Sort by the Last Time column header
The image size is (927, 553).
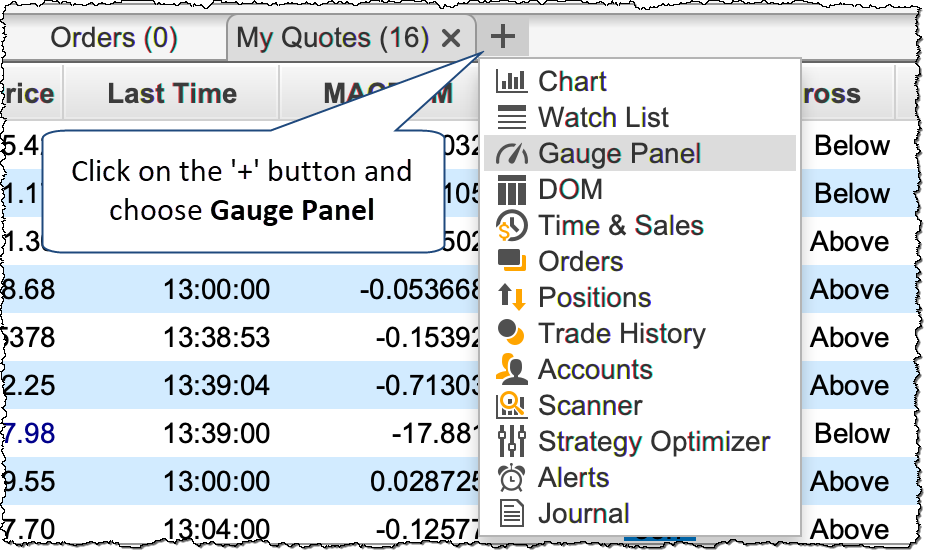[172, 94]
